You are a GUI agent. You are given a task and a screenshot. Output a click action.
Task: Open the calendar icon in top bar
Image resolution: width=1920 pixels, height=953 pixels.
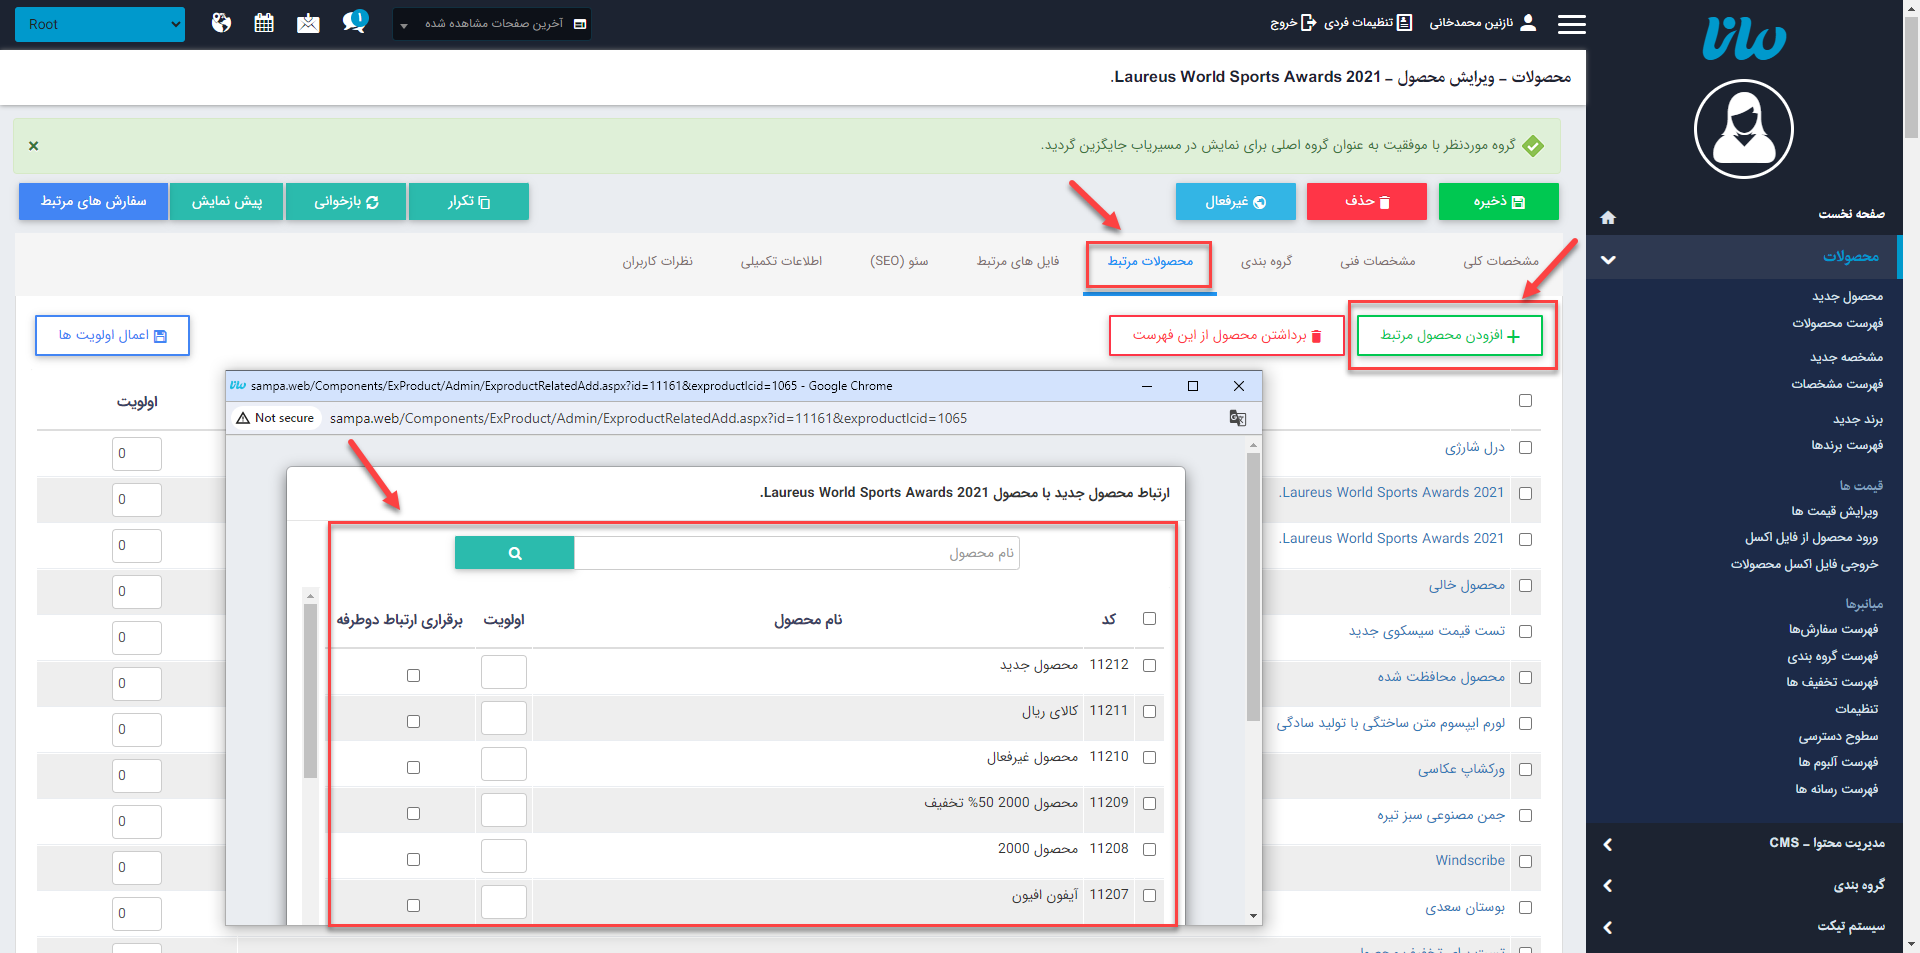coord(264,23)
